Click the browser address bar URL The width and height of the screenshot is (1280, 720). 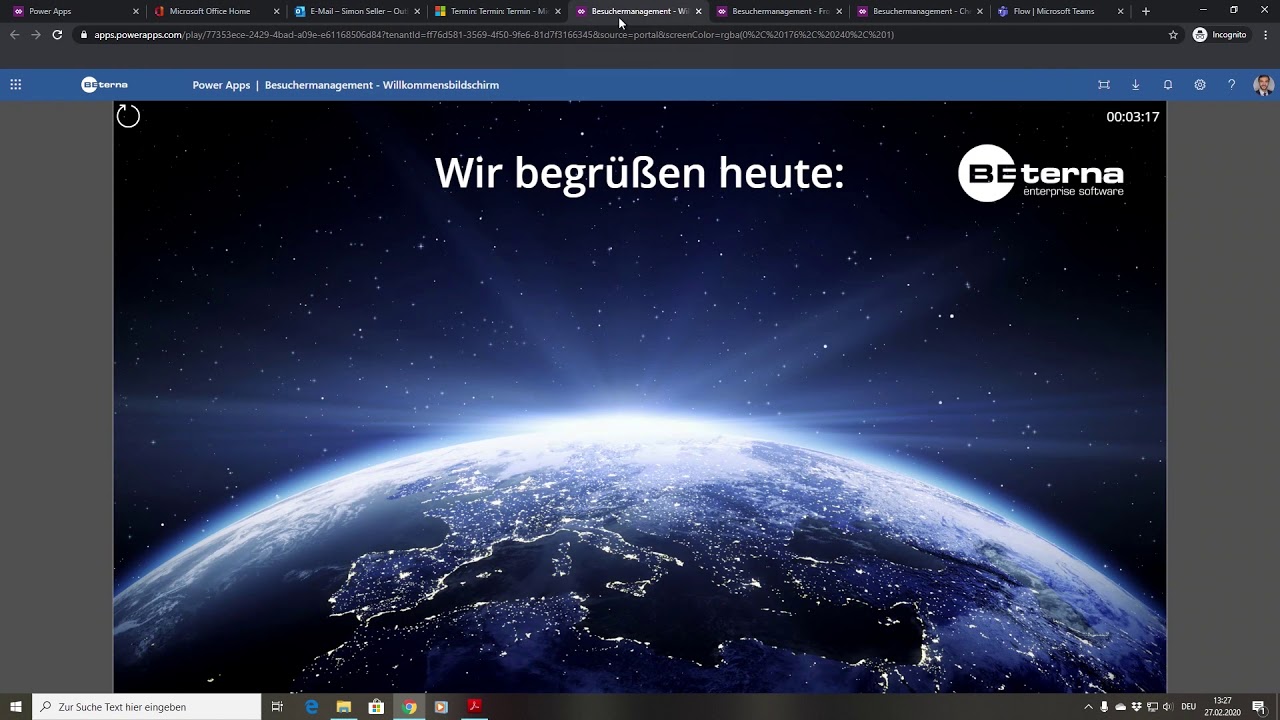point(494,34)
